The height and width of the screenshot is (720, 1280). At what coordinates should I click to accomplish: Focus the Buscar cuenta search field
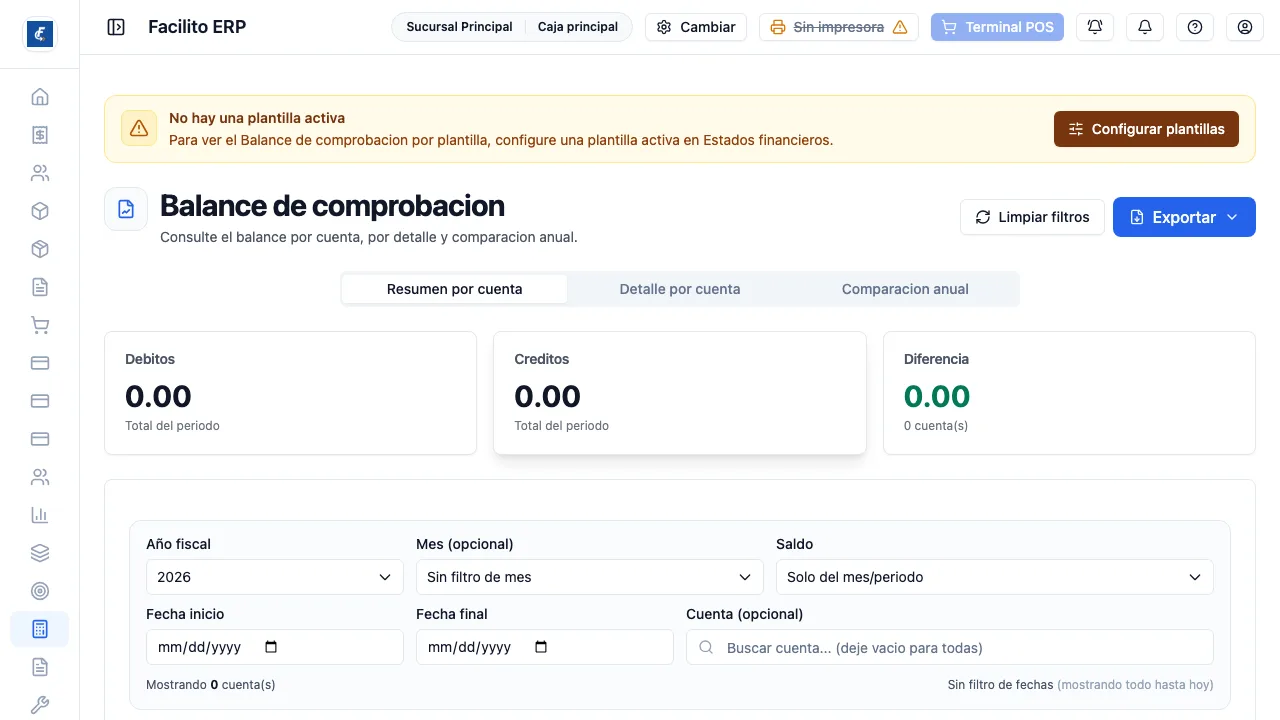tap(950, 647)
